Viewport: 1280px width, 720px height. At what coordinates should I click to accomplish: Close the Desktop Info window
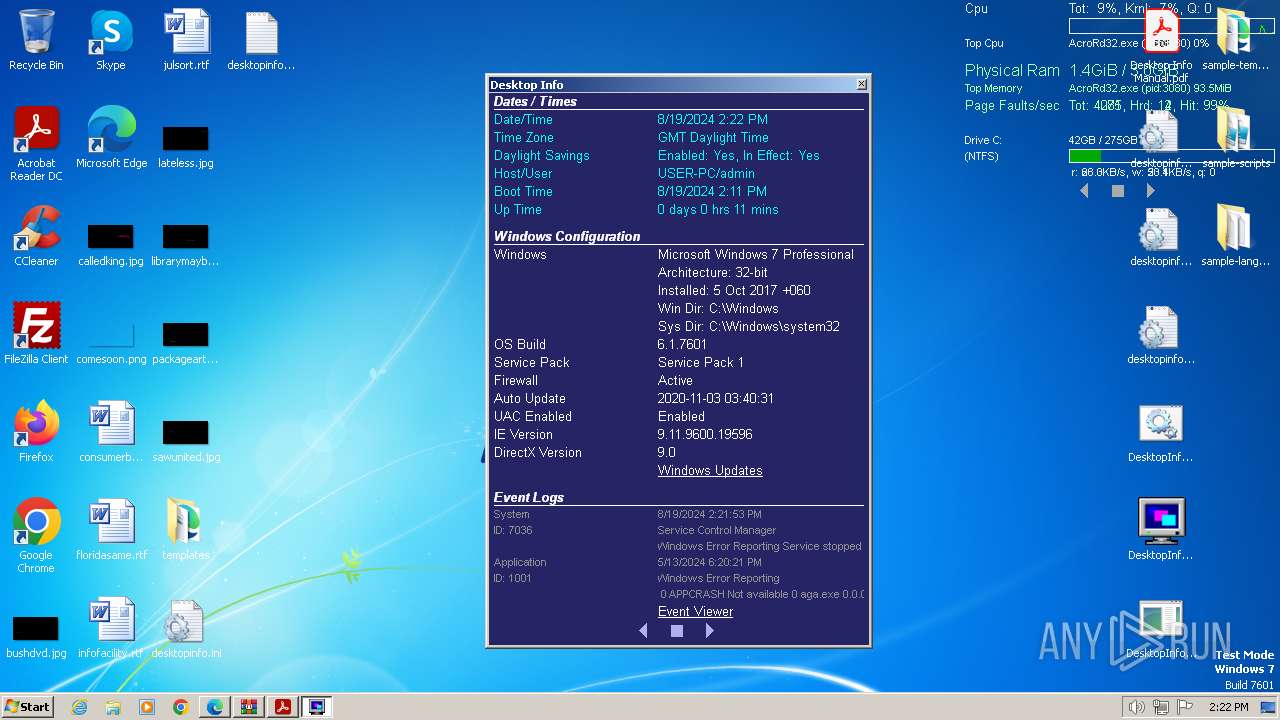point(862,85)
